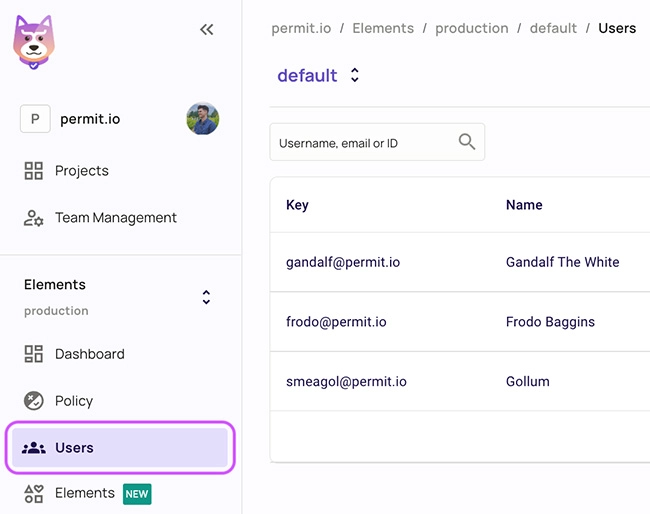The image size is (650, 514).
Task: Sort by the Key column header
Action: [297, 205]
